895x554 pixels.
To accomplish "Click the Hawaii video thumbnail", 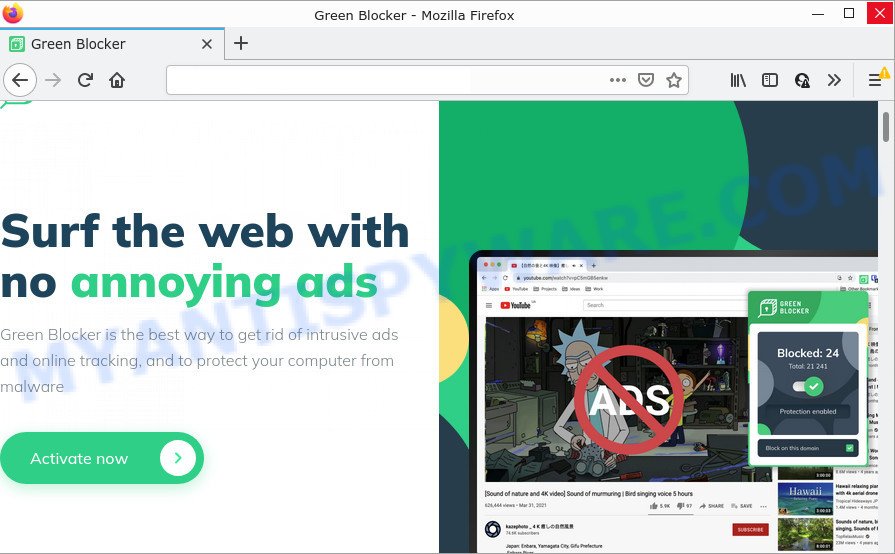I will click(805, 498).
